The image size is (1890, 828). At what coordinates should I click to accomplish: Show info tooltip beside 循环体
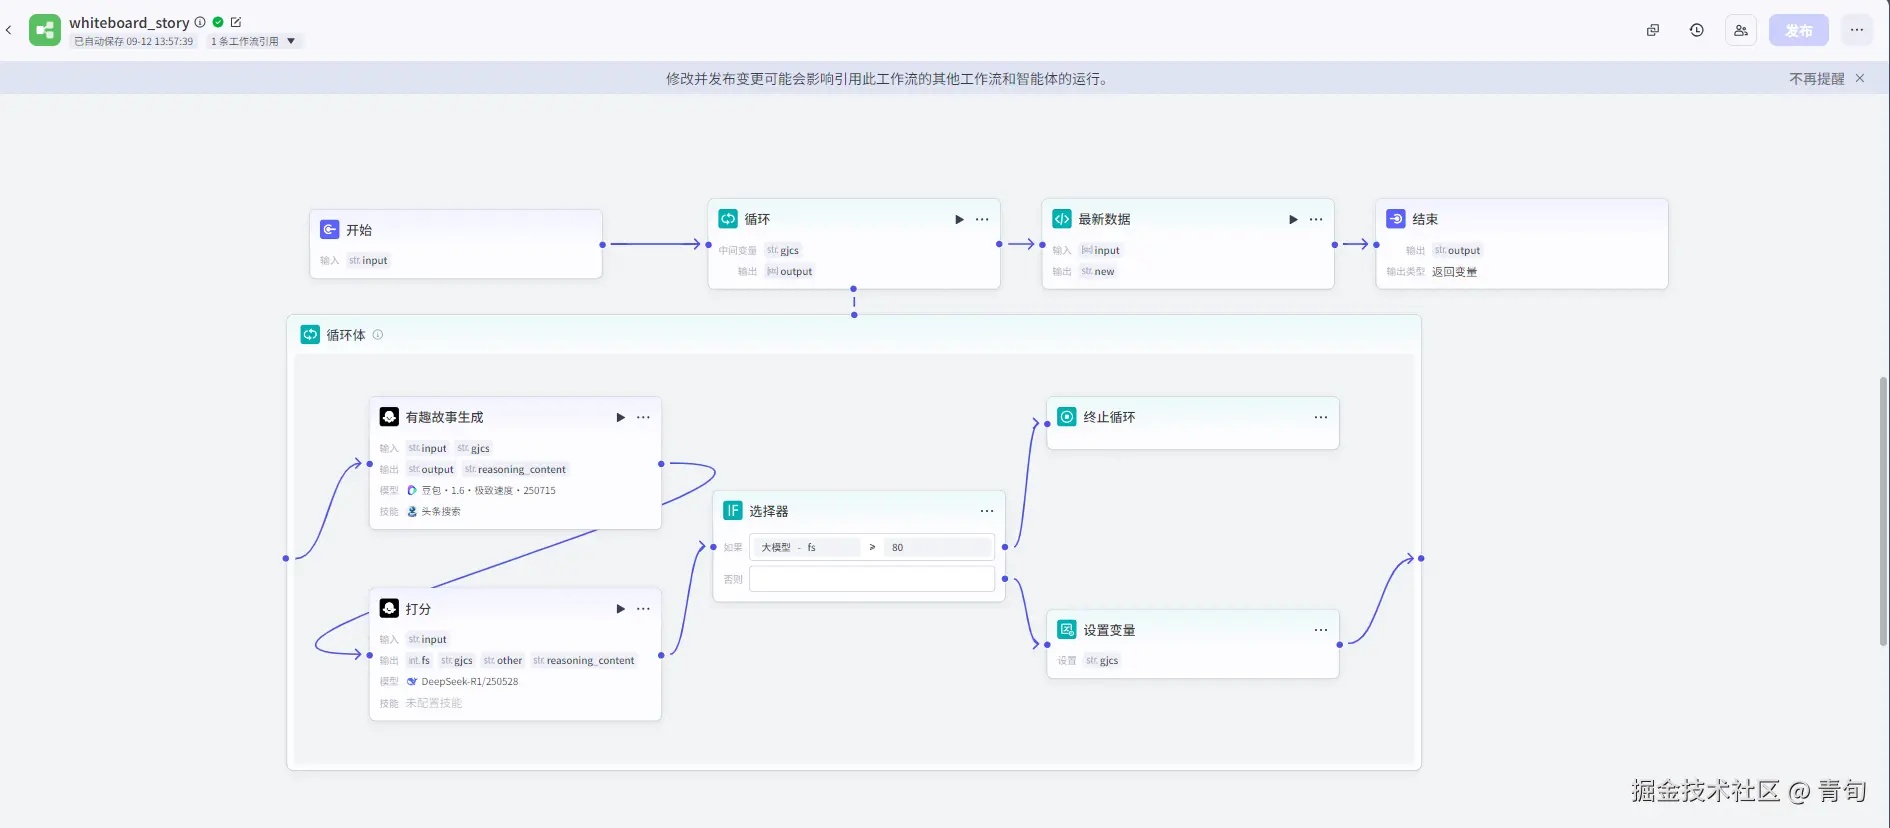pyautogui.click(x=378, y=335)
